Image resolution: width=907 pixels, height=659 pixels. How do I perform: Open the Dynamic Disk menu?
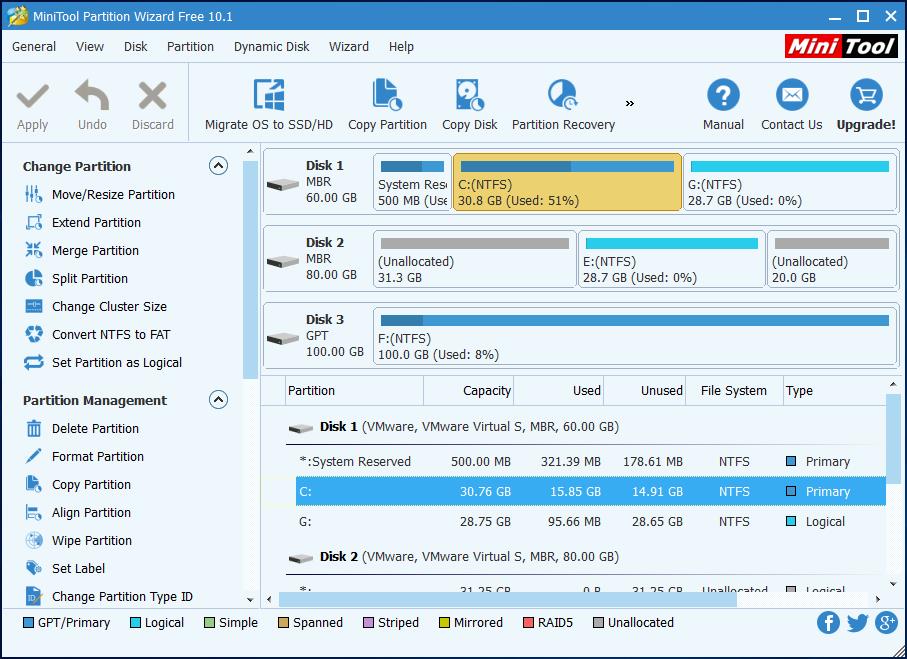click(271, 46)
